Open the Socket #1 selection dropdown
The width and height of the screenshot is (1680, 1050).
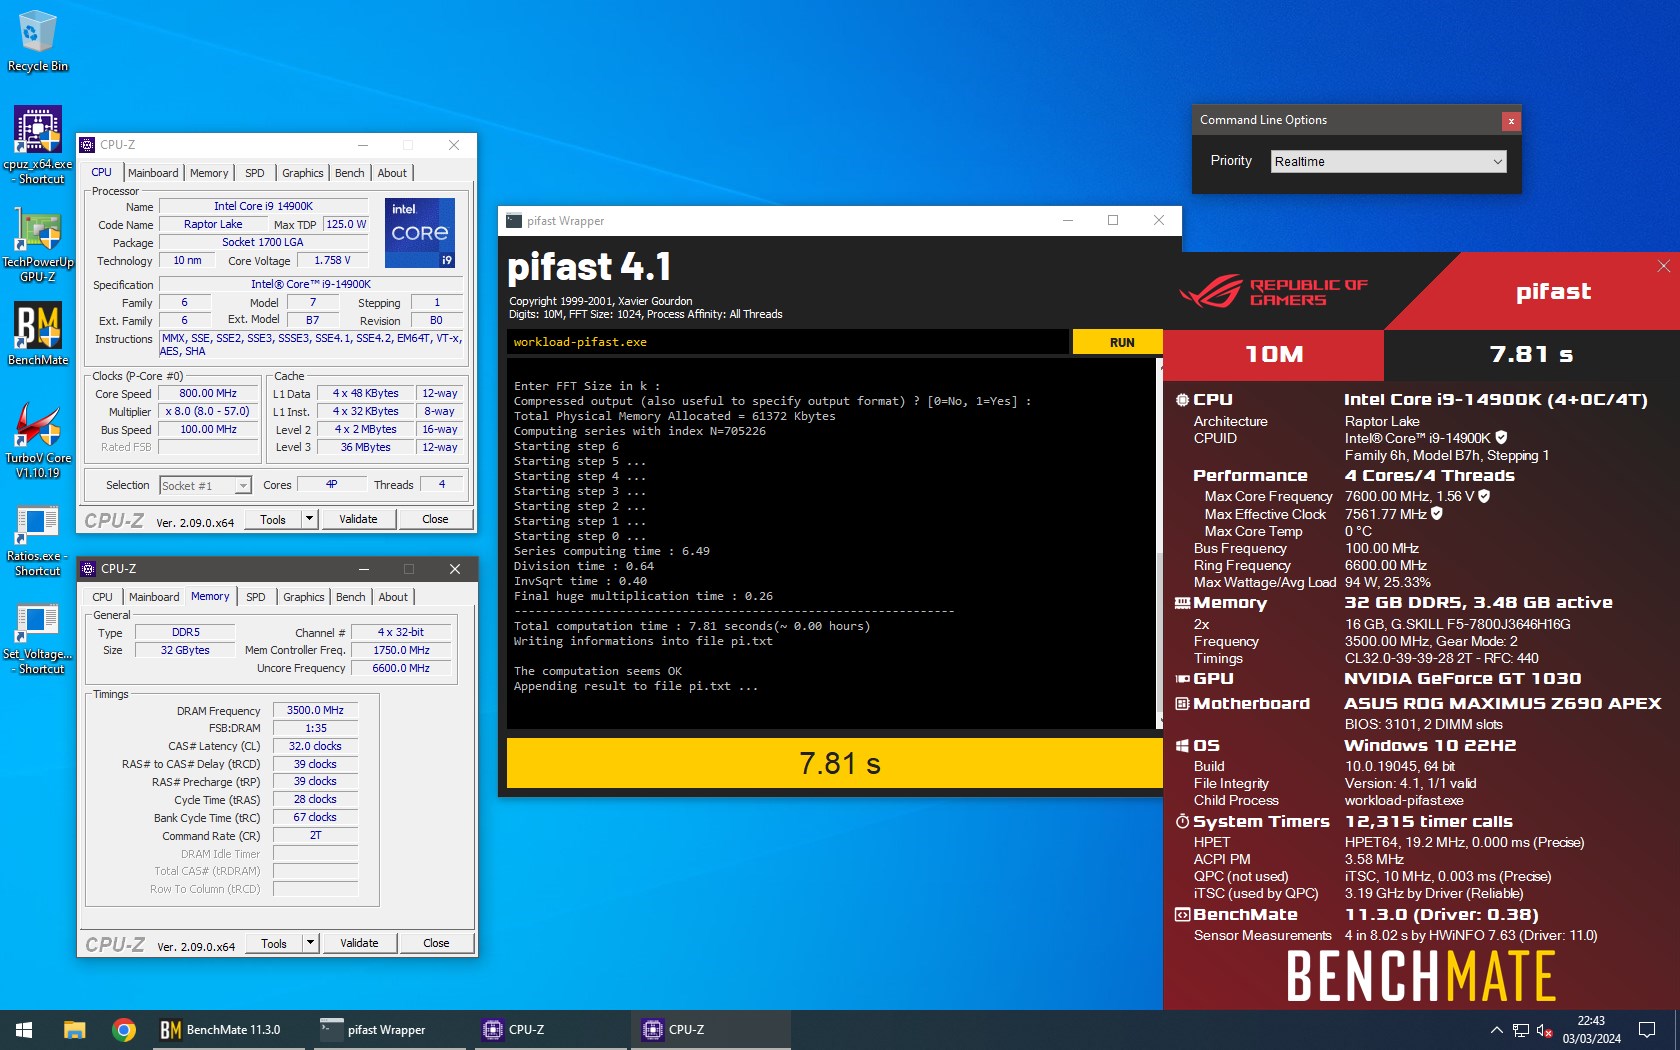pyautogui.click(x=205, y=486)
